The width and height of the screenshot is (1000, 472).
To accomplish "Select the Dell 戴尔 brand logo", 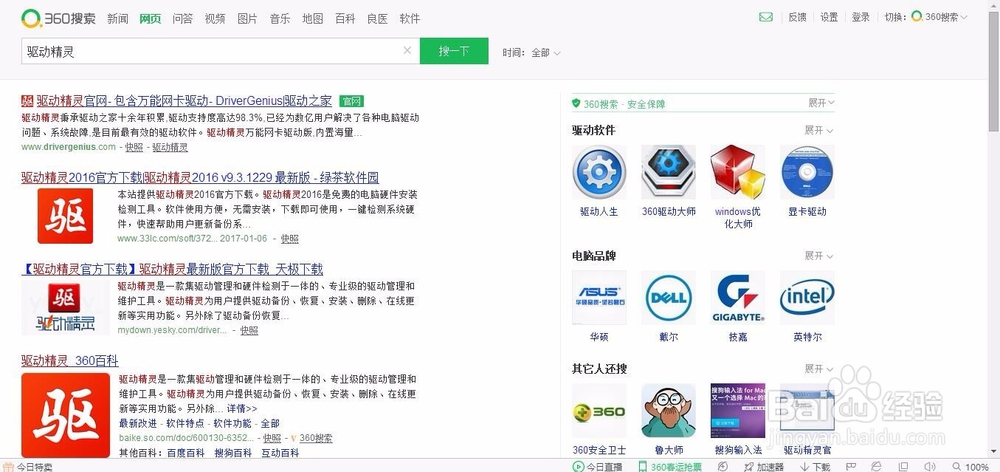I will click(668, 298).
